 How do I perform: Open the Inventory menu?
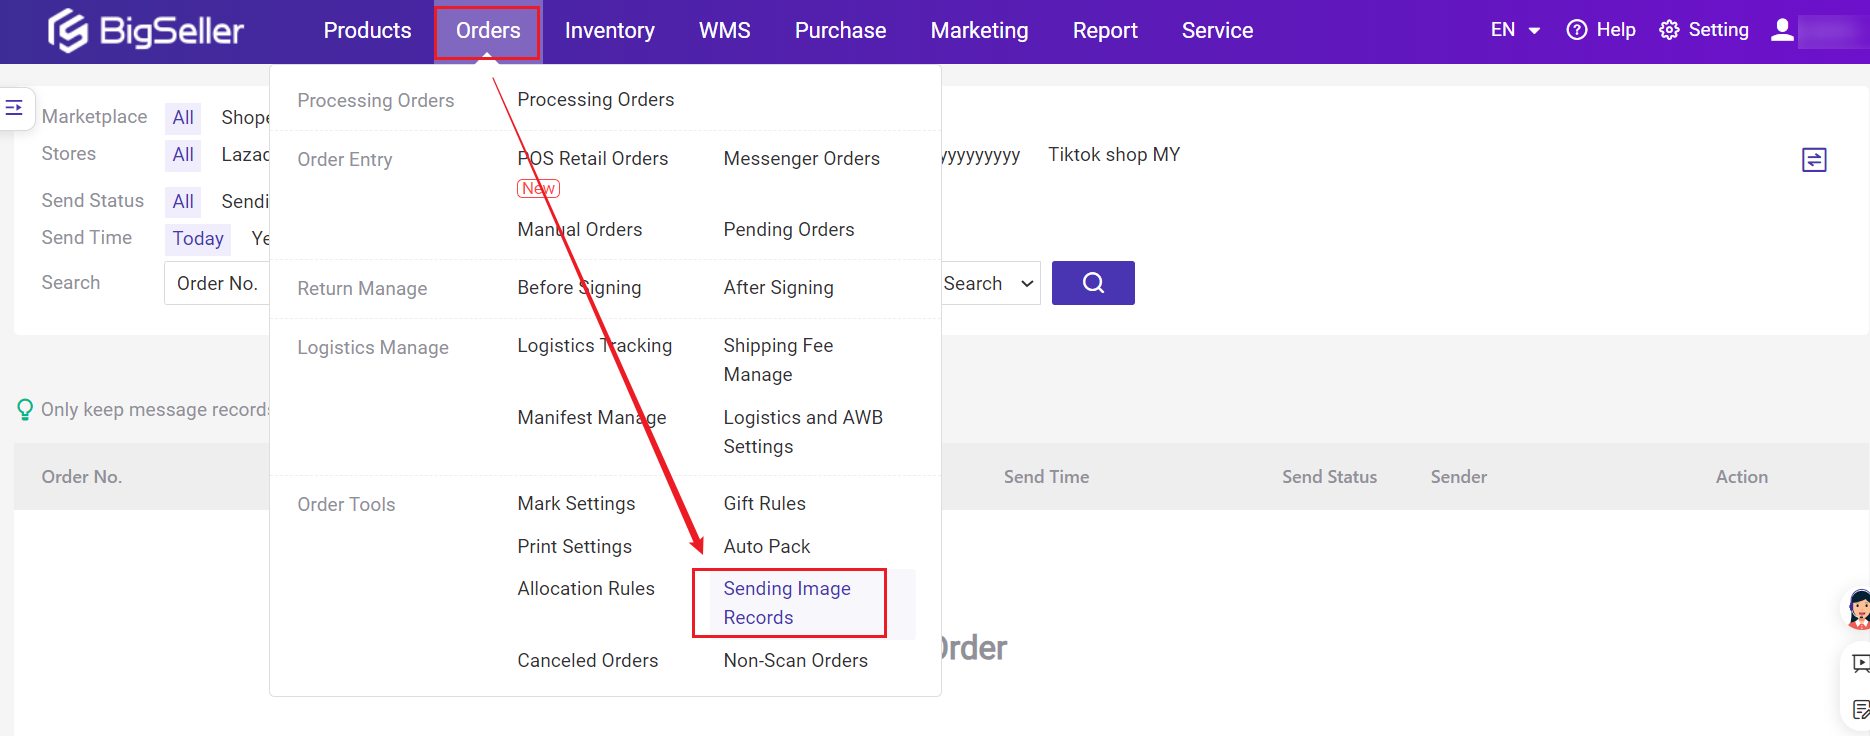pyautogui.click(x=609, y=31)
